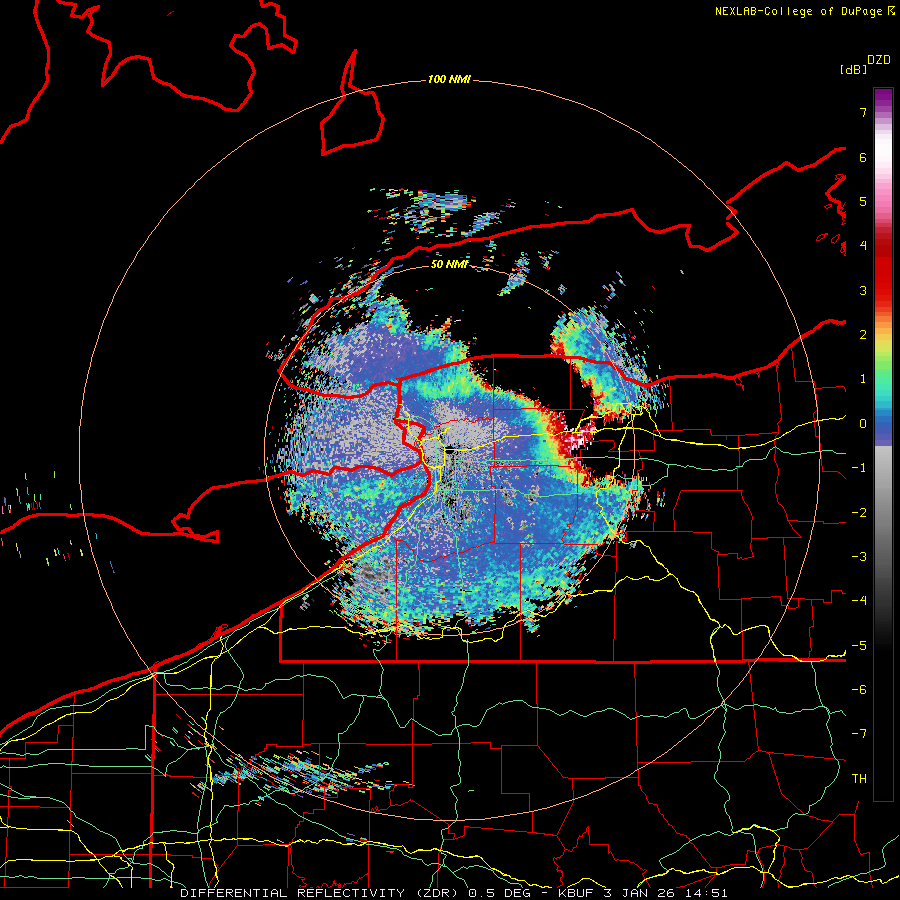This screenshot has height=900, width=900.
Task: Click the DZD legend title
Action: coord(879,60)
